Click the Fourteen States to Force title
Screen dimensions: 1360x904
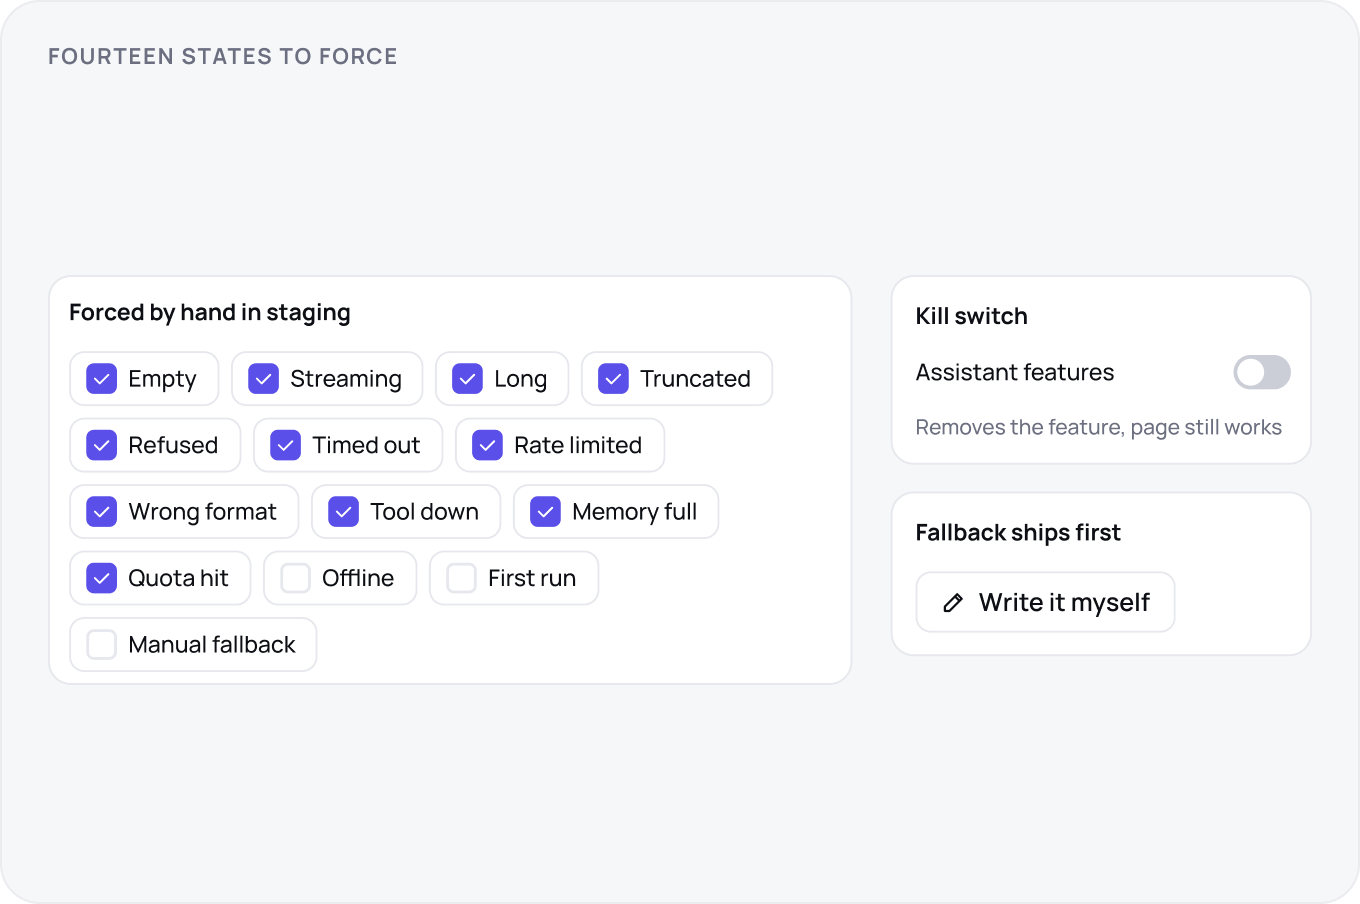pos(223,57)
